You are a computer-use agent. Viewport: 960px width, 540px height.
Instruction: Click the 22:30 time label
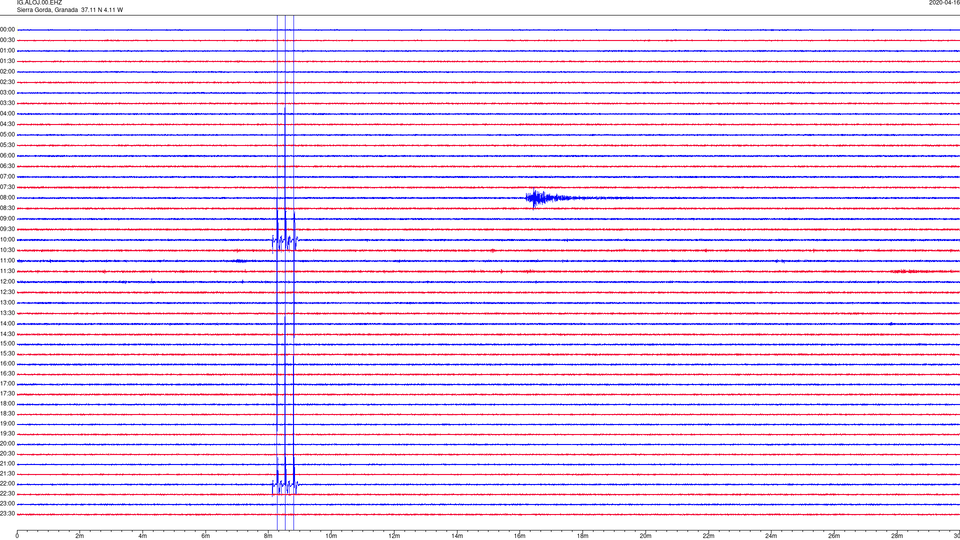point(7,493)
